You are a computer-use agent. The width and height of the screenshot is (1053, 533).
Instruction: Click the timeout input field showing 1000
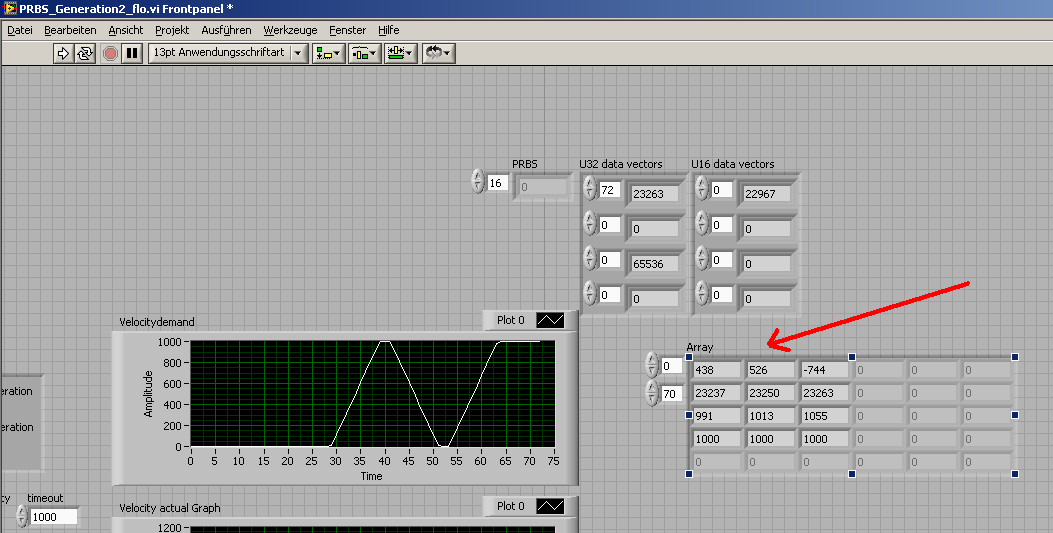point(53,517)
